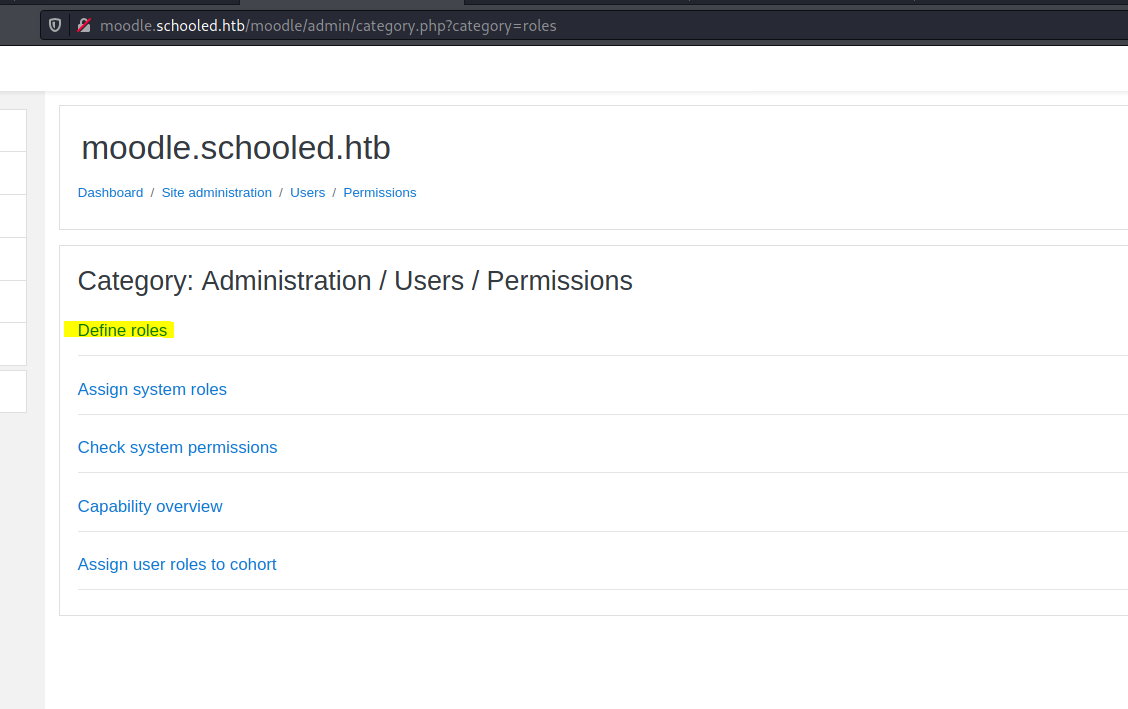
Task: Click the moodle.schooled.htb page heading
Action: tap(235, 147)
